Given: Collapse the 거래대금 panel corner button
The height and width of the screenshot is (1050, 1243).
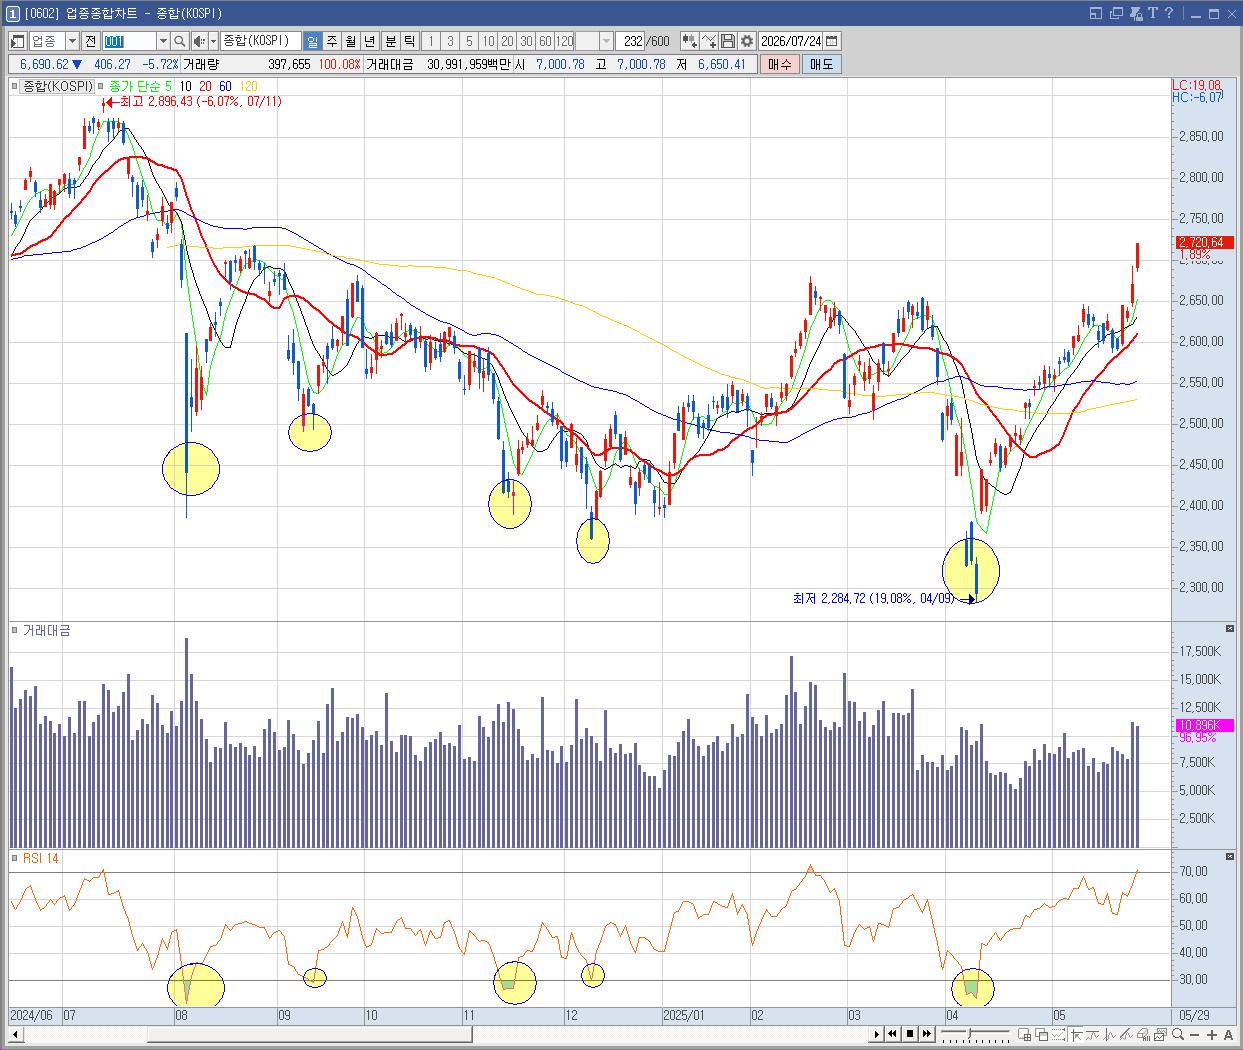Looking at the screenshot, I should coord(1230,628).
